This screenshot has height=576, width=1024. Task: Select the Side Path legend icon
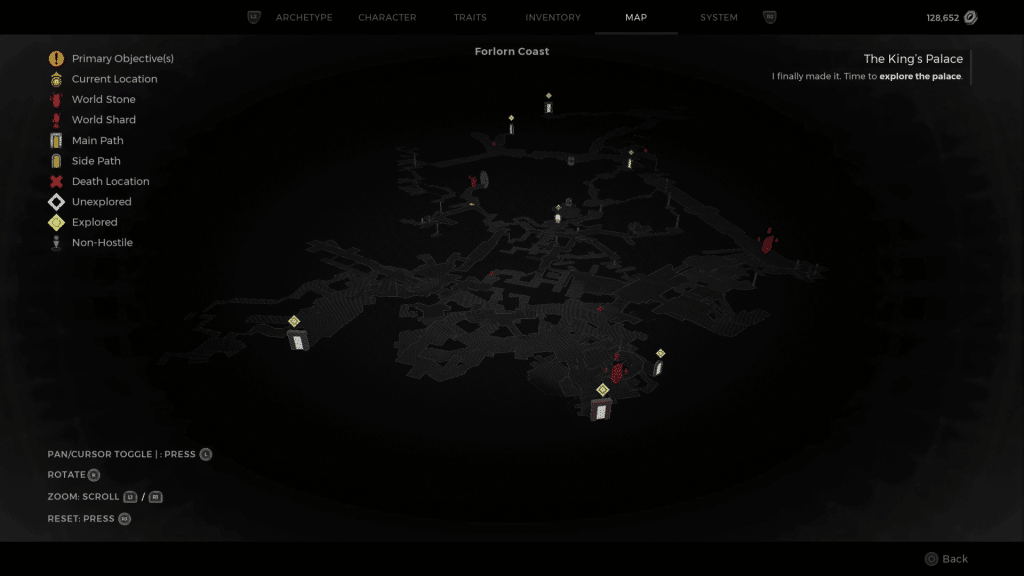(56, 161)
